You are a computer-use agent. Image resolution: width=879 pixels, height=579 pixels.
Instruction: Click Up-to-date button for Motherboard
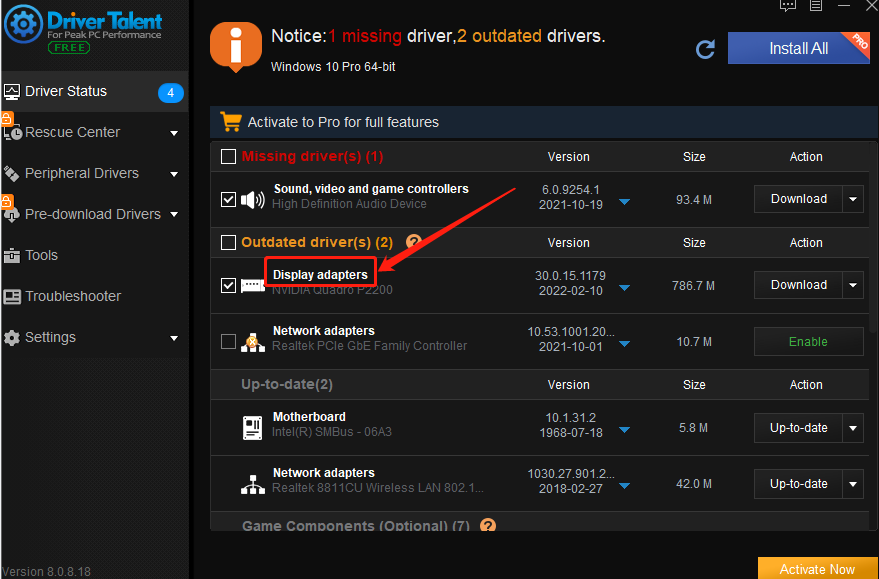coord(798,428)
